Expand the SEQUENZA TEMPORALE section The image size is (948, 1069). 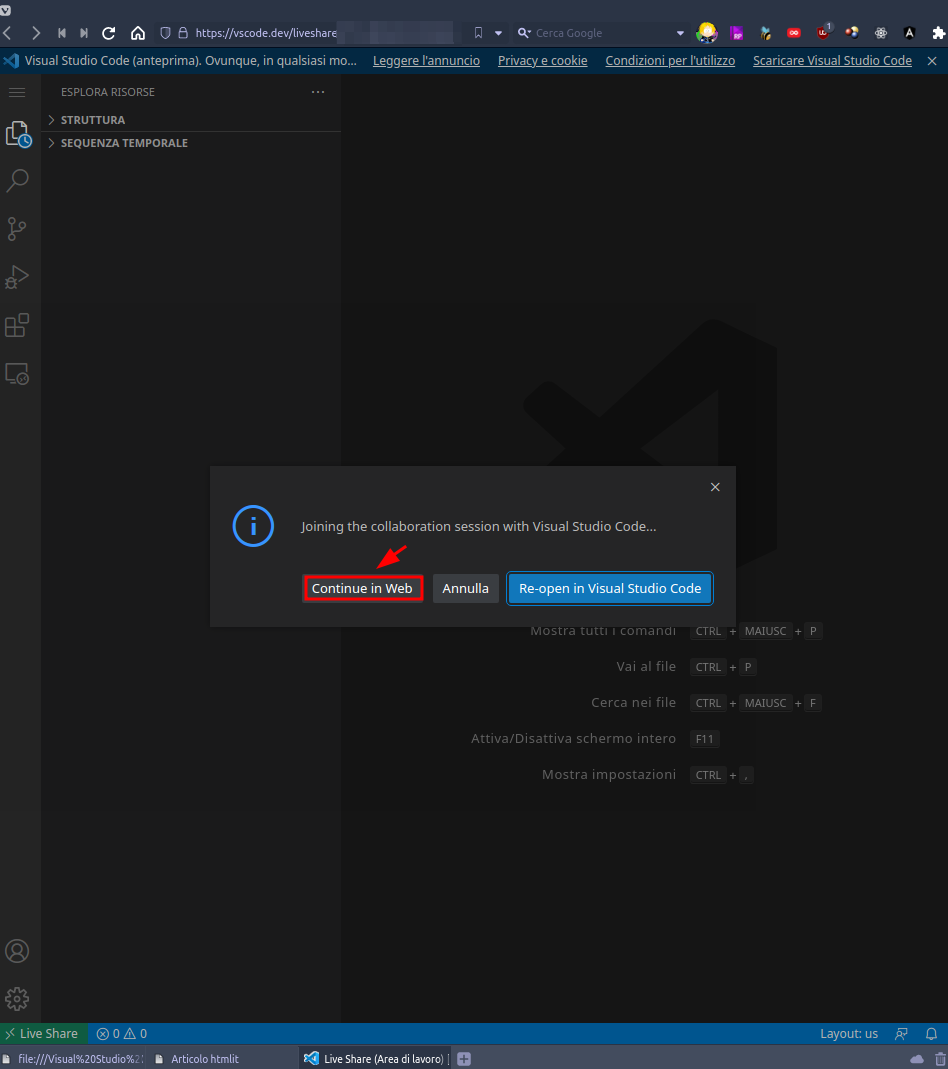coord(124,143)
